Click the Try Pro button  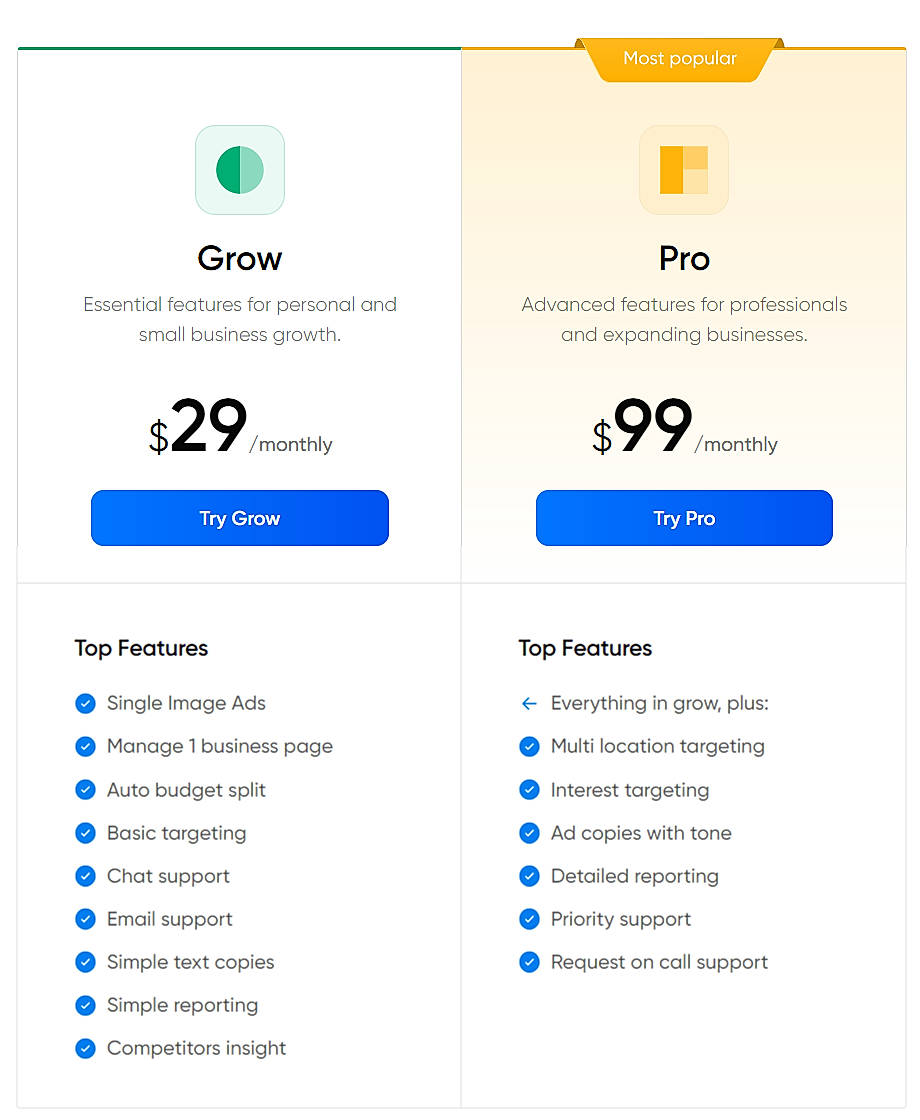[684, 518]
